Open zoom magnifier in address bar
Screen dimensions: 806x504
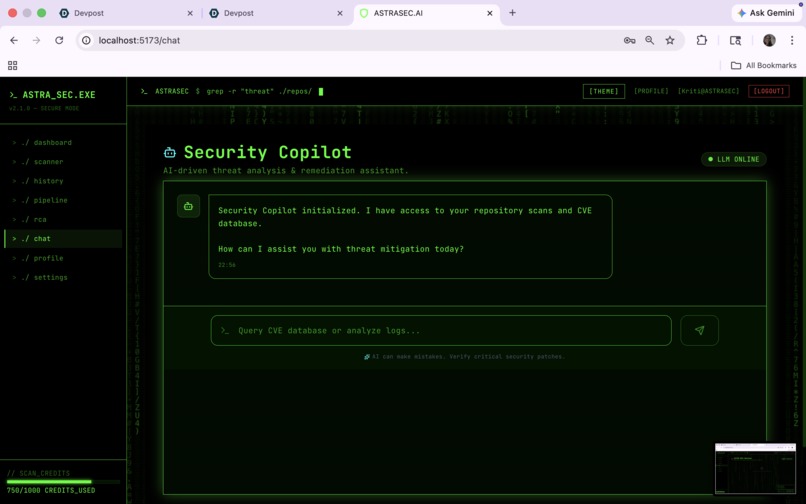coord(650,40)
